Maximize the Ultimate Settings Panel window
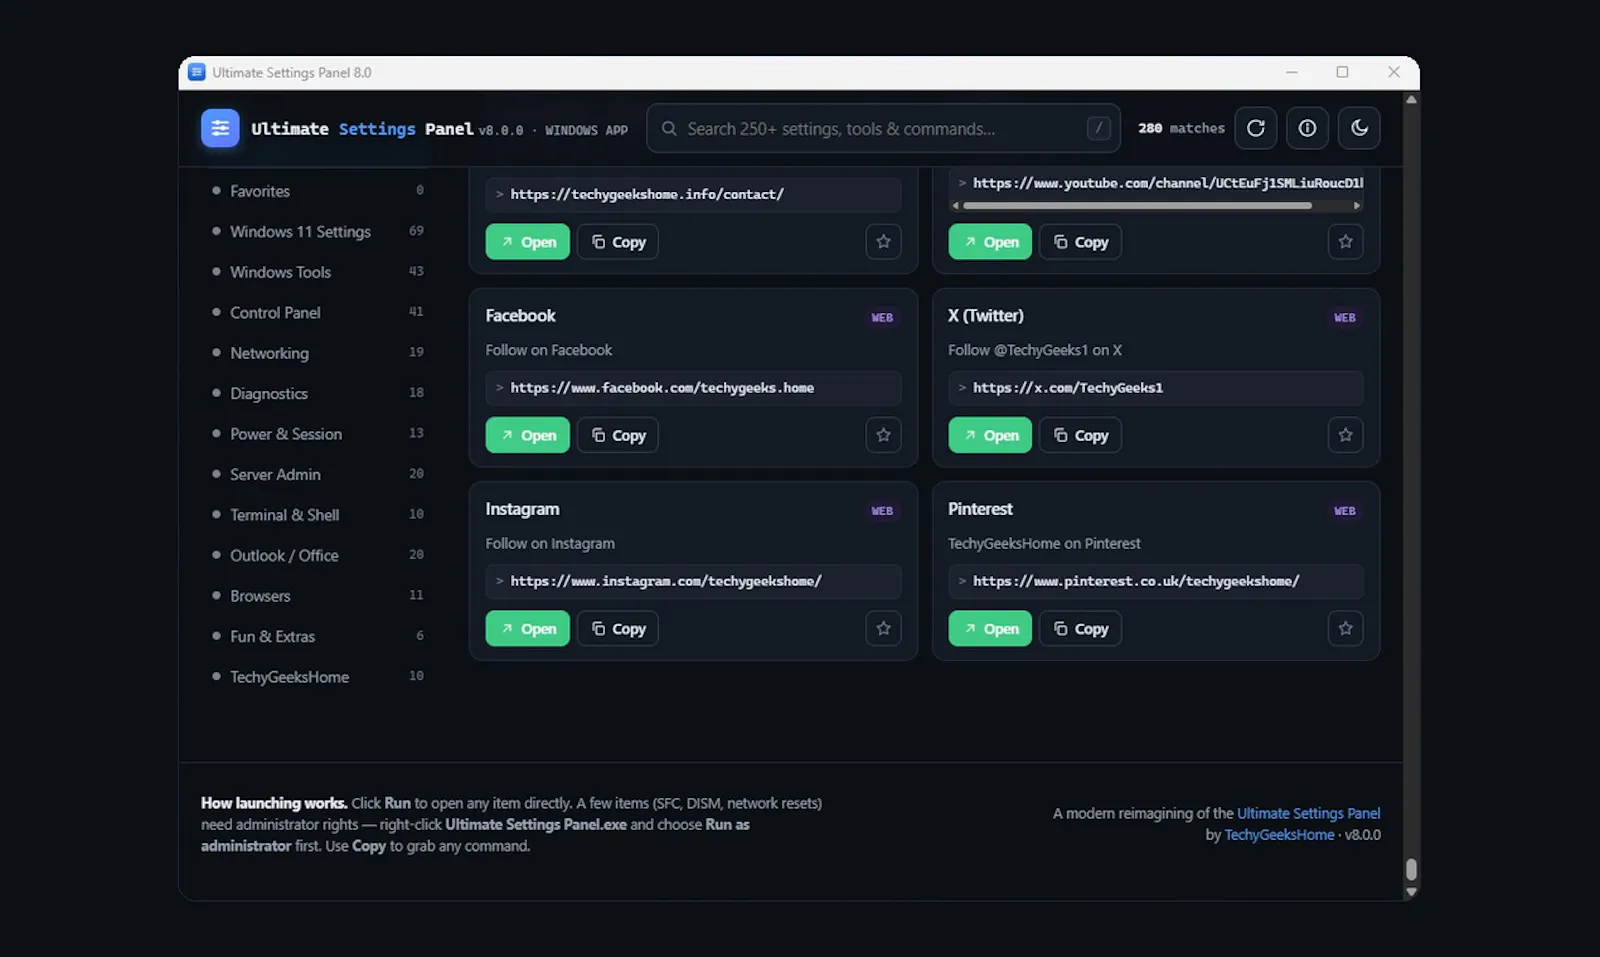This screenshot has width=1600, height=957. pos(1342,72)
